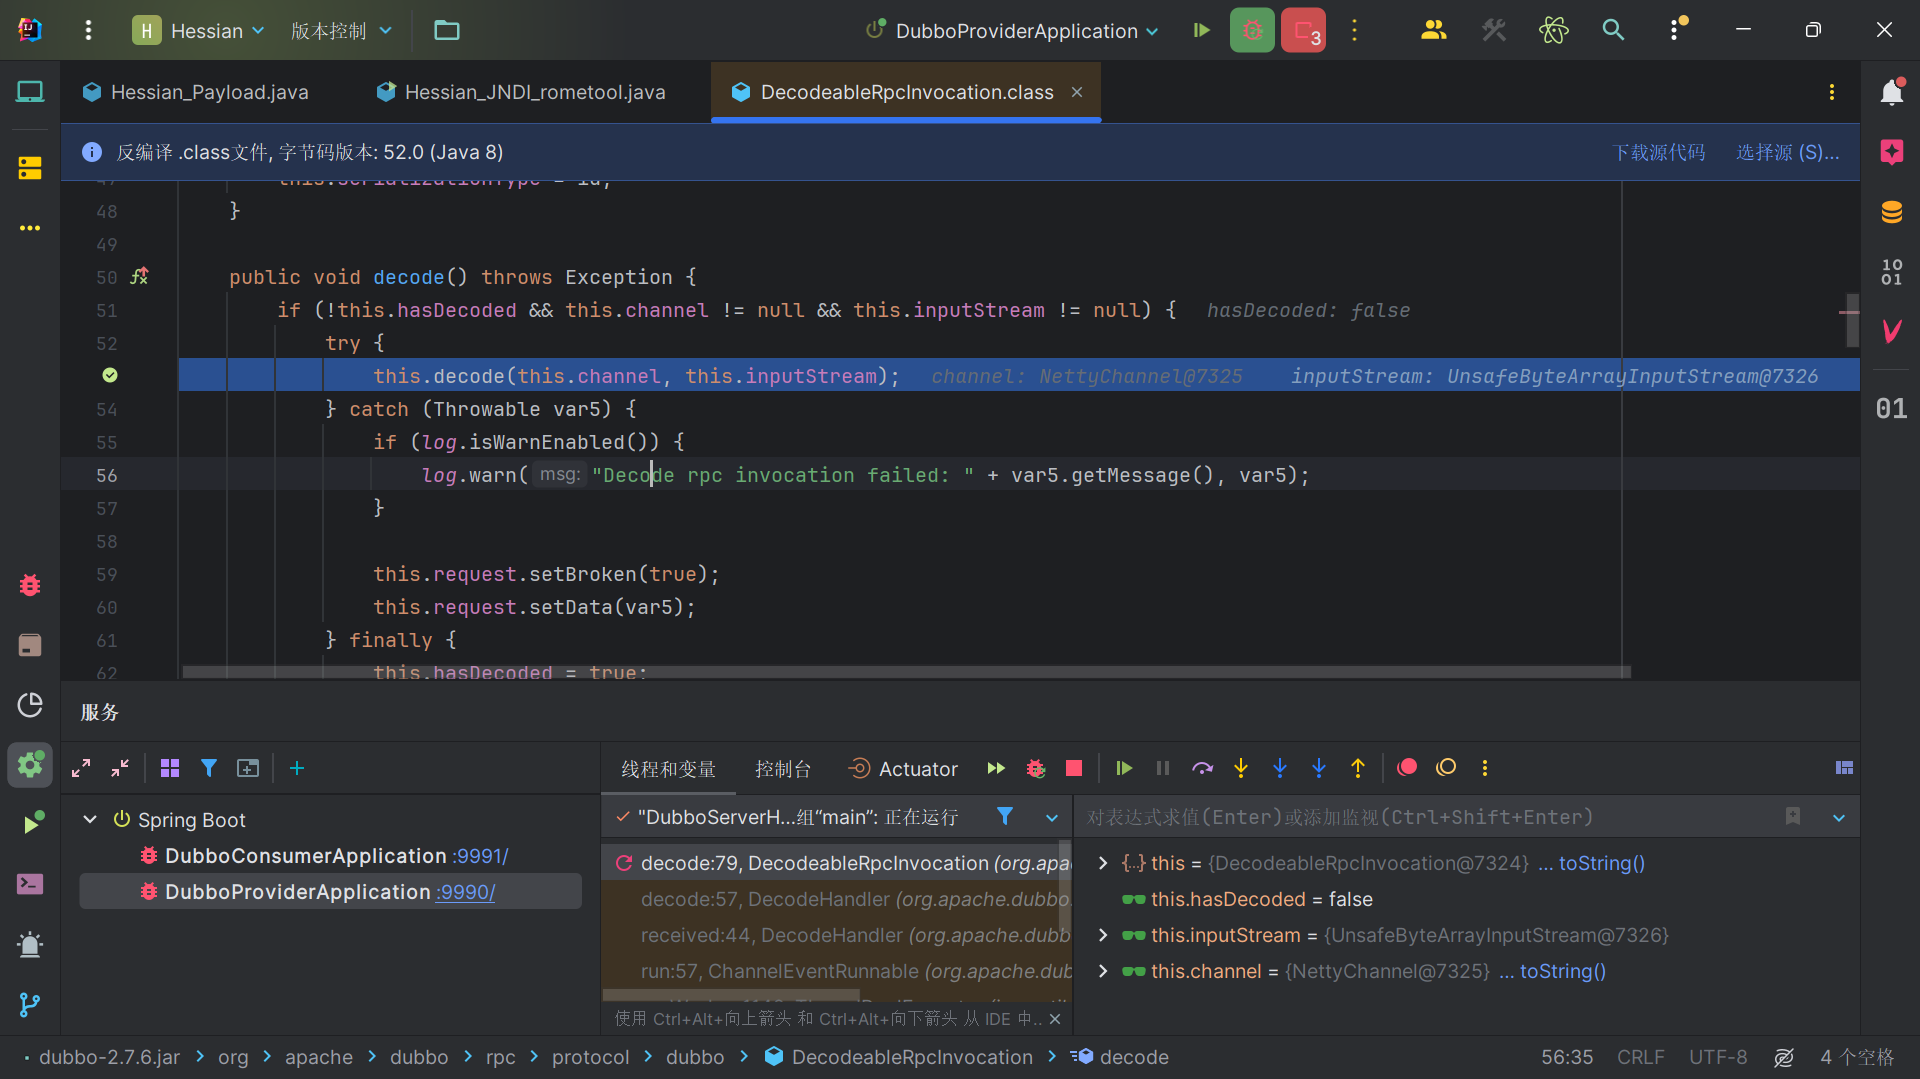This screenshot has height=1079, width=1920.
Task: Select the Actuator tab
Action: coord(904,769)
